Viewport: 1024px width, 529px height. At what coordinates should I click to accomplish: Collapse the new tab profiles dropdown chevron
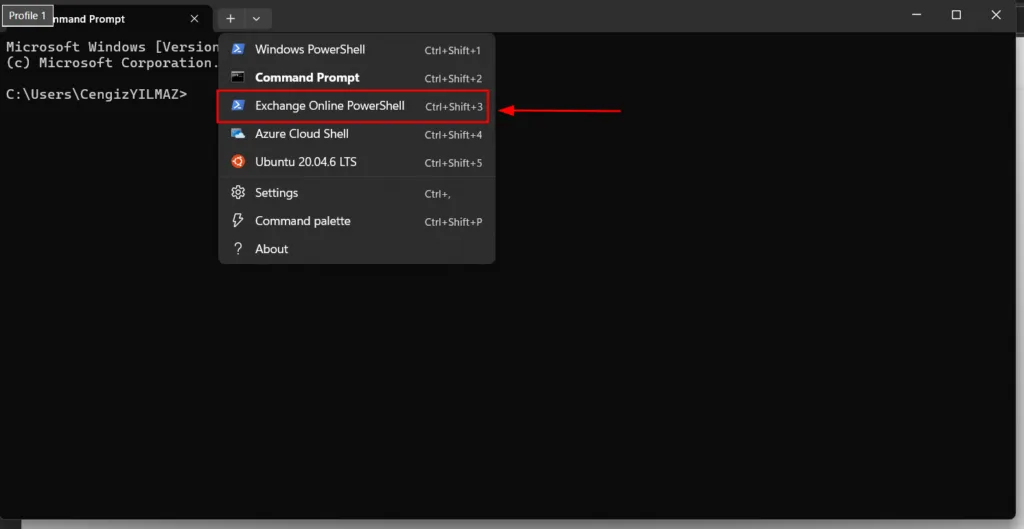point(257,19)
